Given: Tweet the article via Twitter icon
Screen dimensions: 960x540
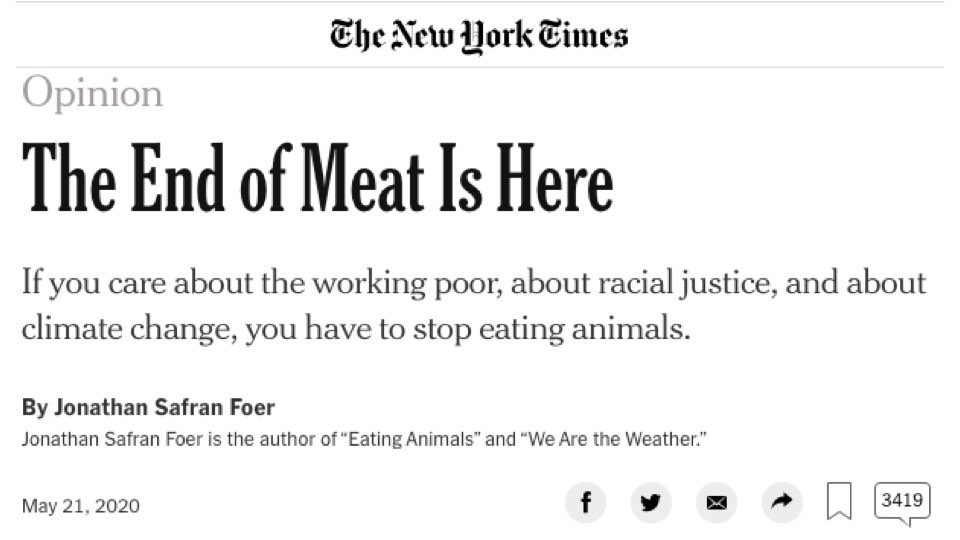Looking at the screenshot, I should (x=651, y=503).
